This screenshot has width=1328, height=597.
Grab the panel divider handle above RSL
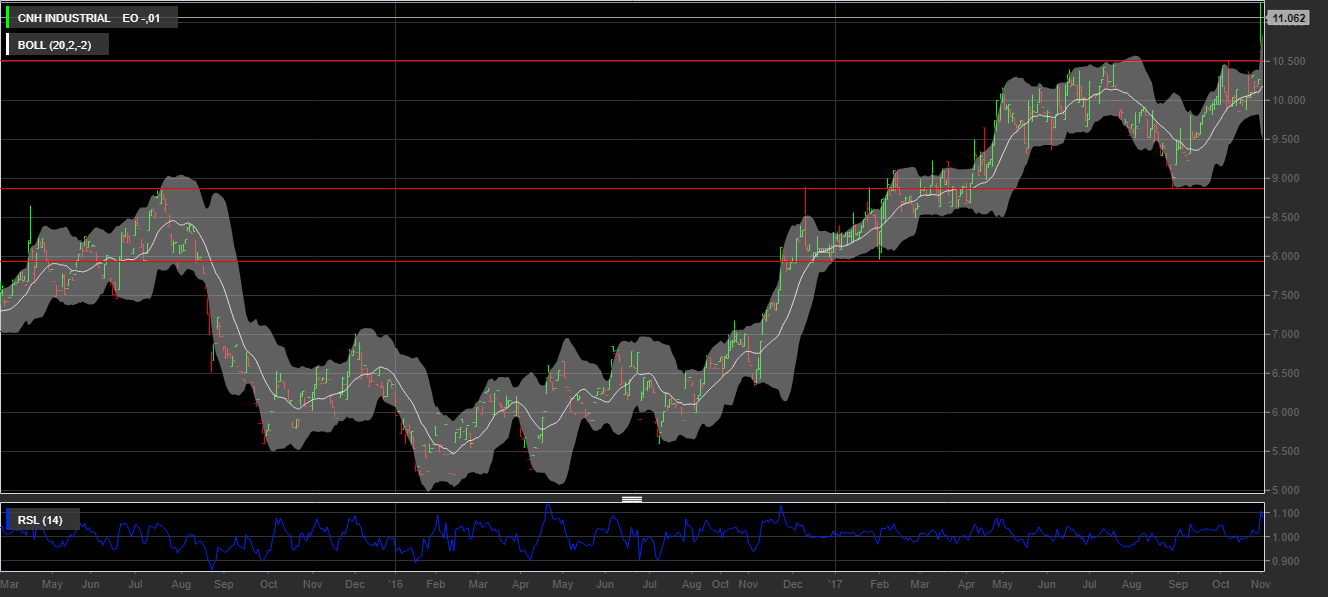click(x=631, y=498)
